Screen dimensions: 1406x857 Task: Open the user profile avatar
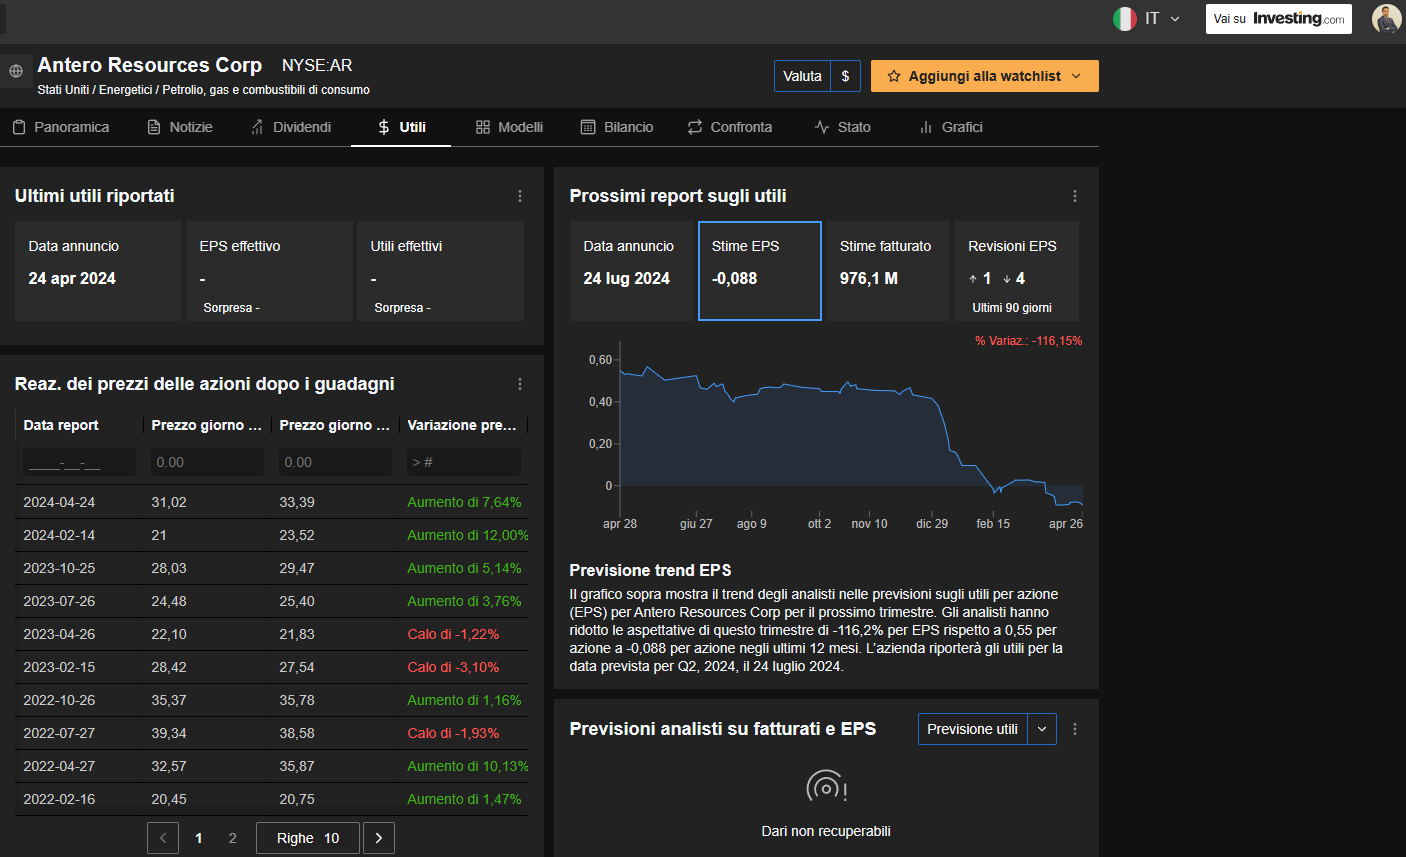pyautogui.click(x=1386, y=19)
